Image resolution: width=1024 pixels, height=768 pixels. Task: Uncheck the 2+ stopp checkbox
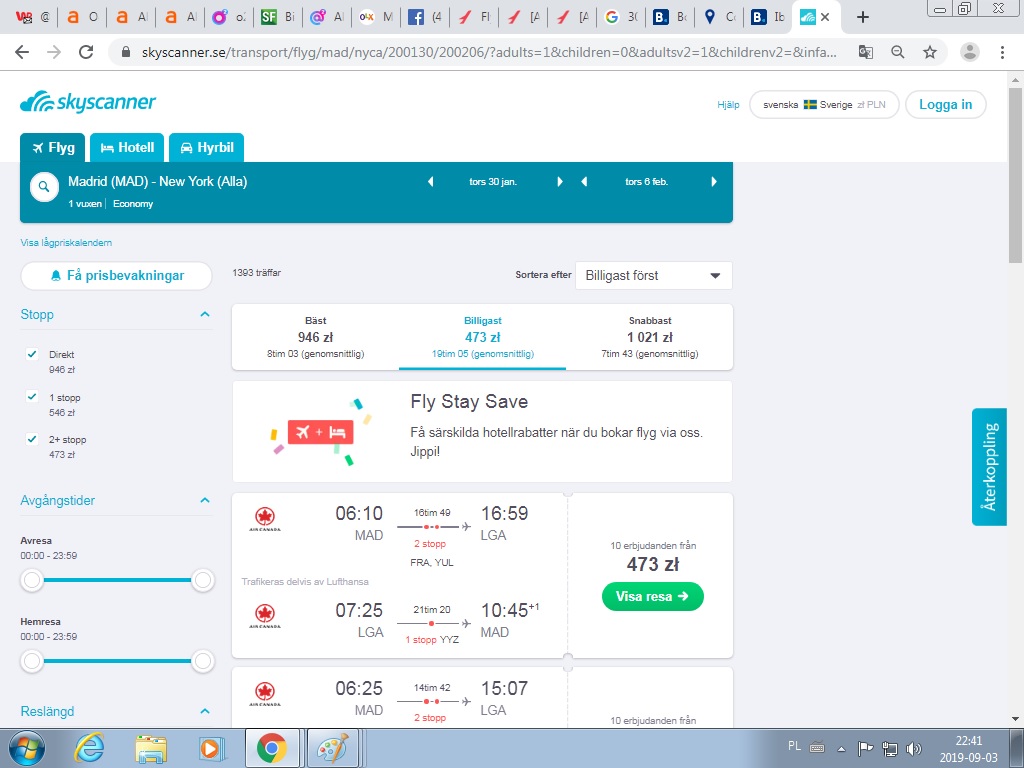click(x=31, y=439)
